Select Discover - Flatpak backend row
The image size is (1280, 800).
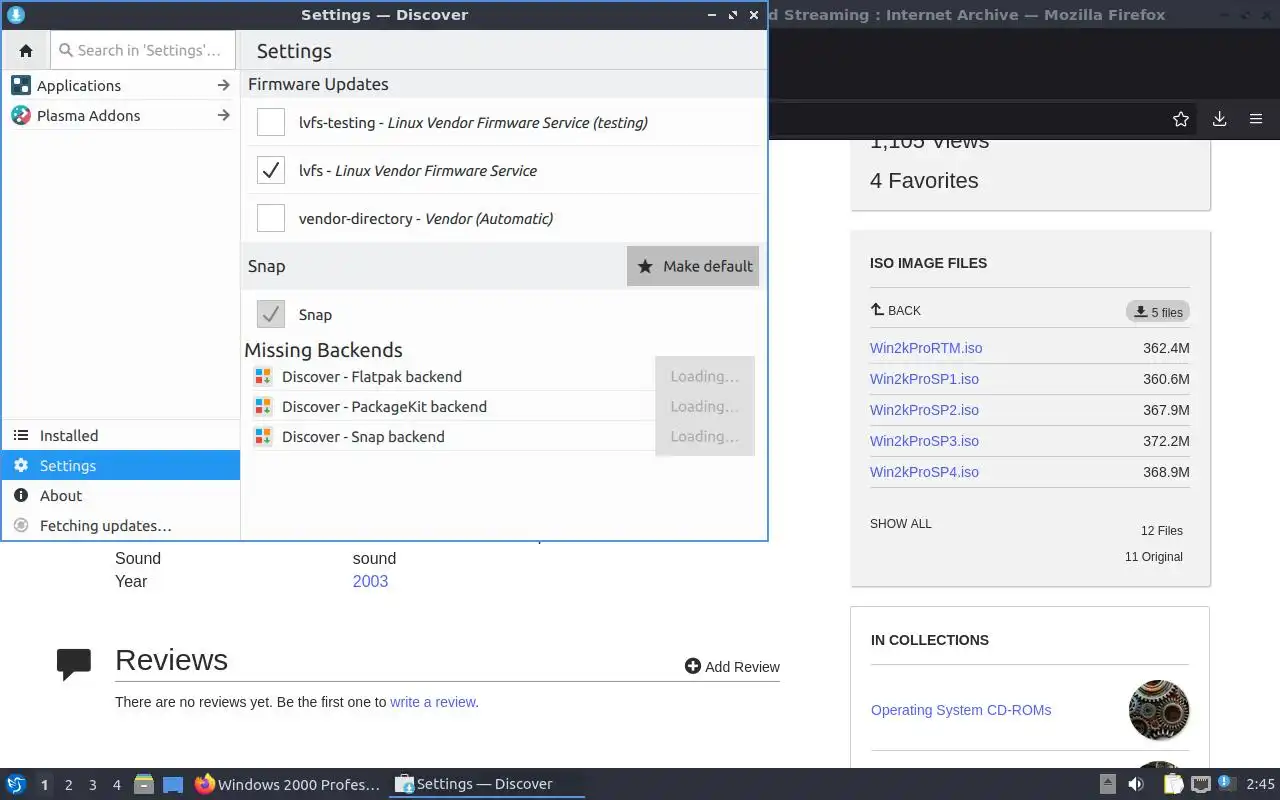(452, 376)
